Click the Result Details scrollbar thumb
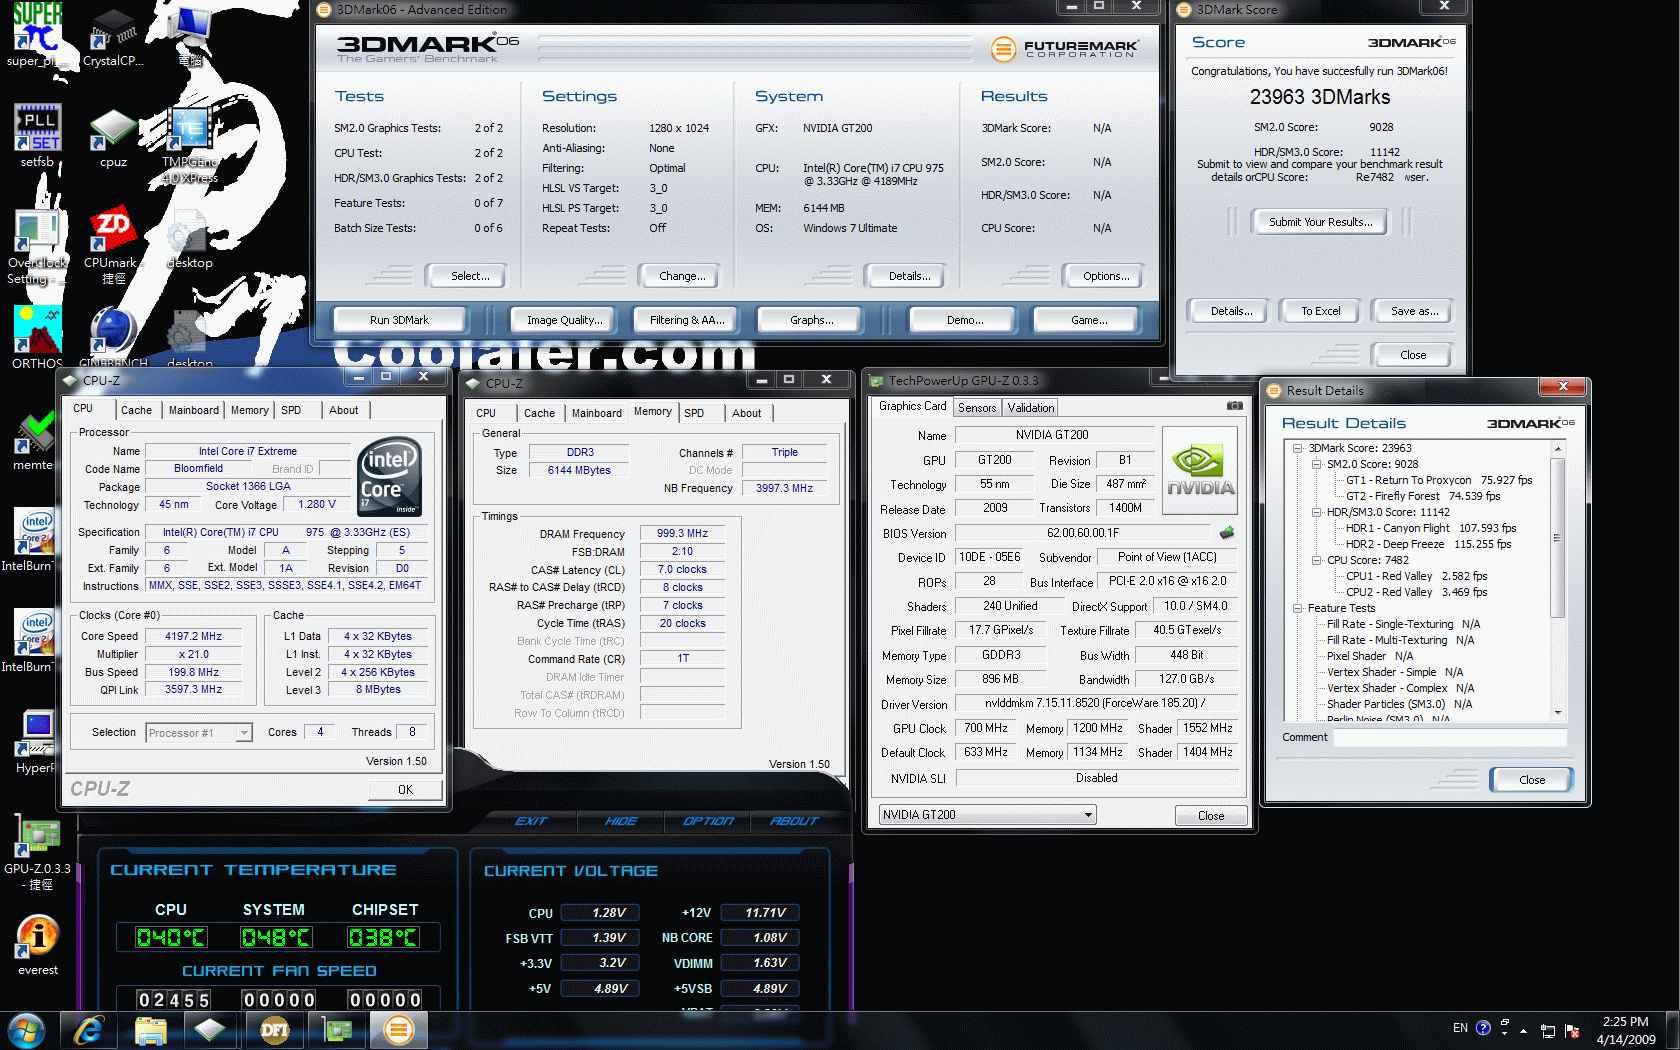Image resolution: width=1680 pixels, height=1050 pixels. click(x=1557, y=538)
